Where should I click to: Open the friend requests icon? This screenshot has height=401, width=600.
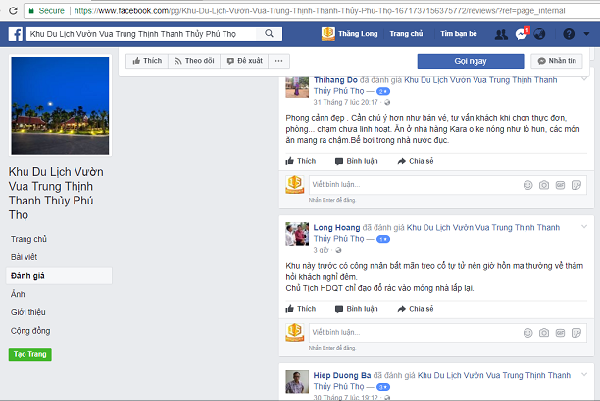point(501,33)
